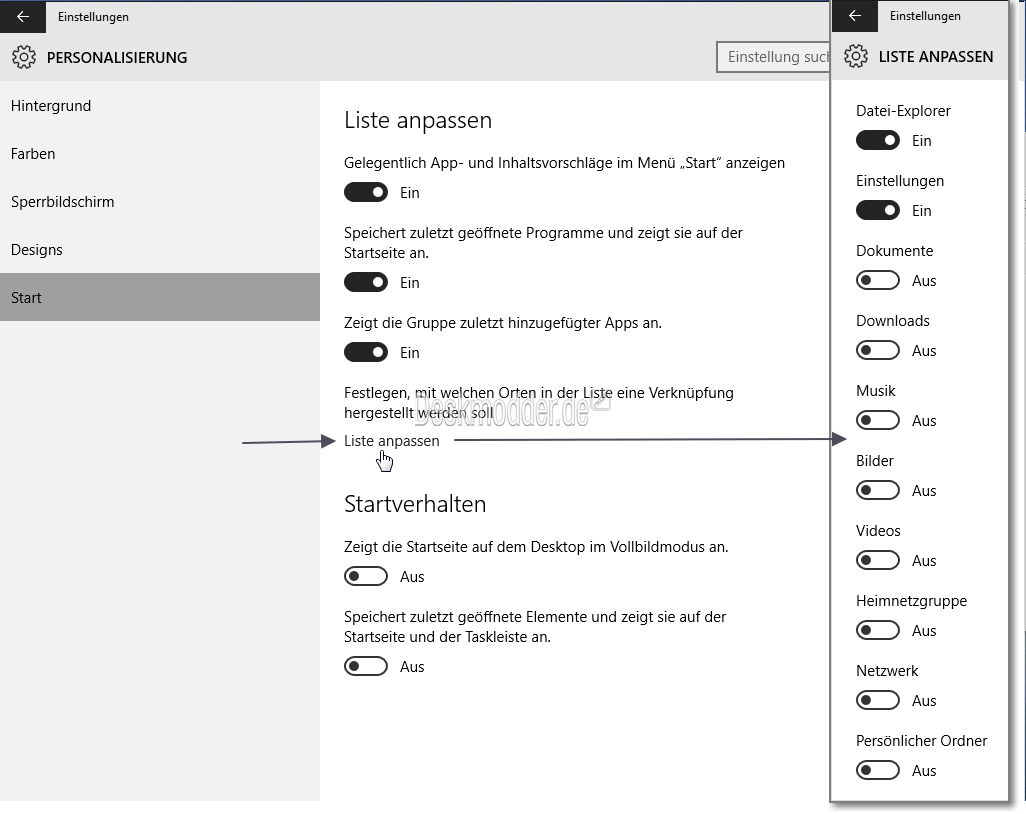Image resolution: width=1026 pixels, height=814 pixels.
Task: Open the Designs section
Action: 160,249
